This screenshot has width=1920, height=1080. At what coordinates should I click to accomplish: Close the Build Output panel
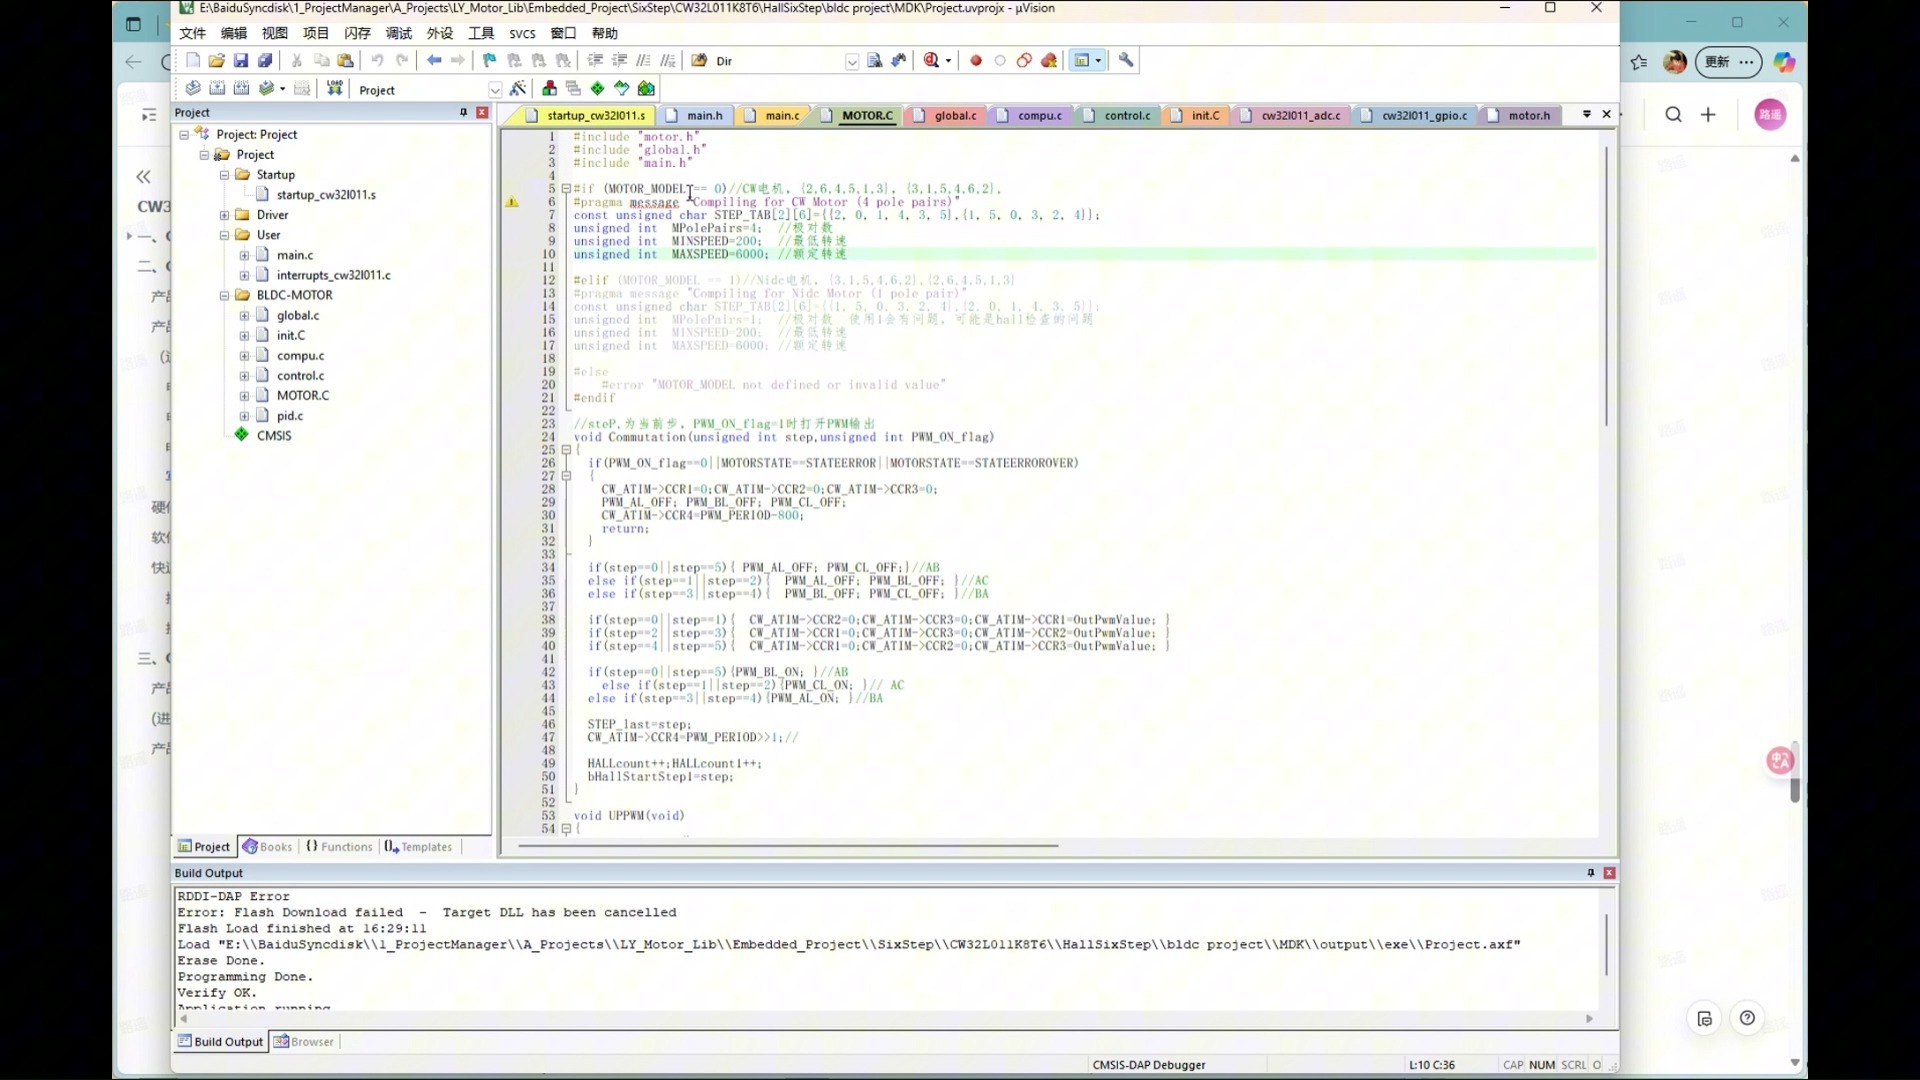tap(1609, 873)
